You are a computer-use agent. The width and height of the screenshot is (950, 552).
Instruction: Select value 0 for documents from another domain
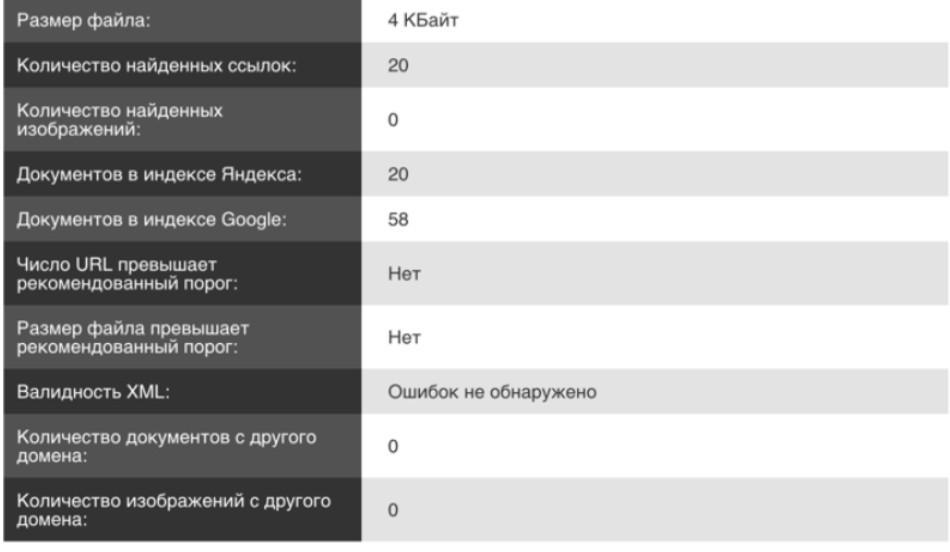point(393,446)
